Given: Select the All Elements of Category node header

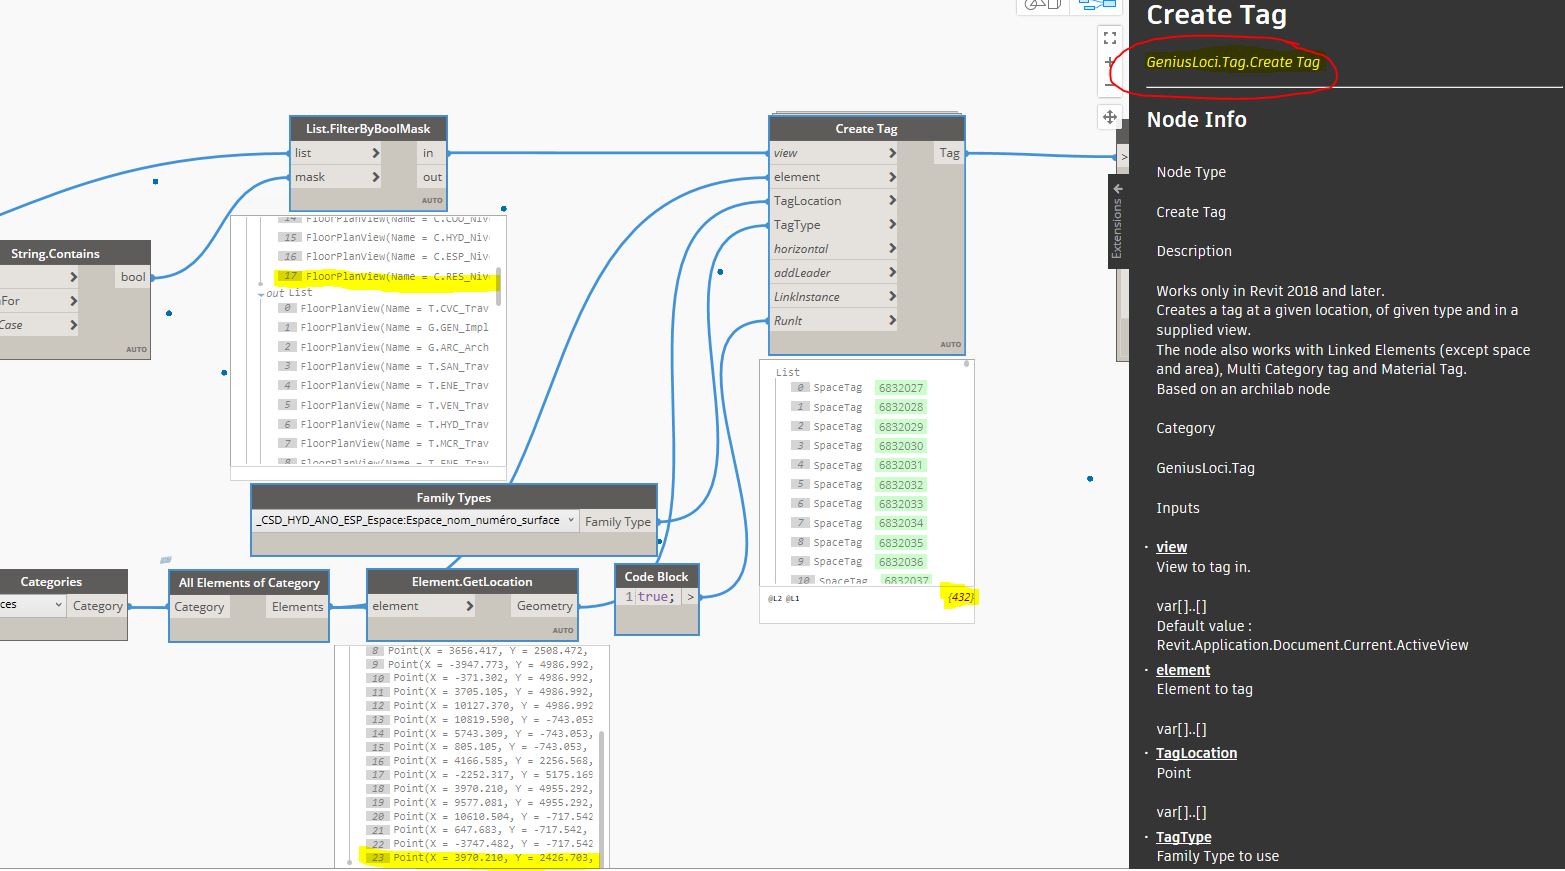Looking at the screenshot, I should pos(249,582).
